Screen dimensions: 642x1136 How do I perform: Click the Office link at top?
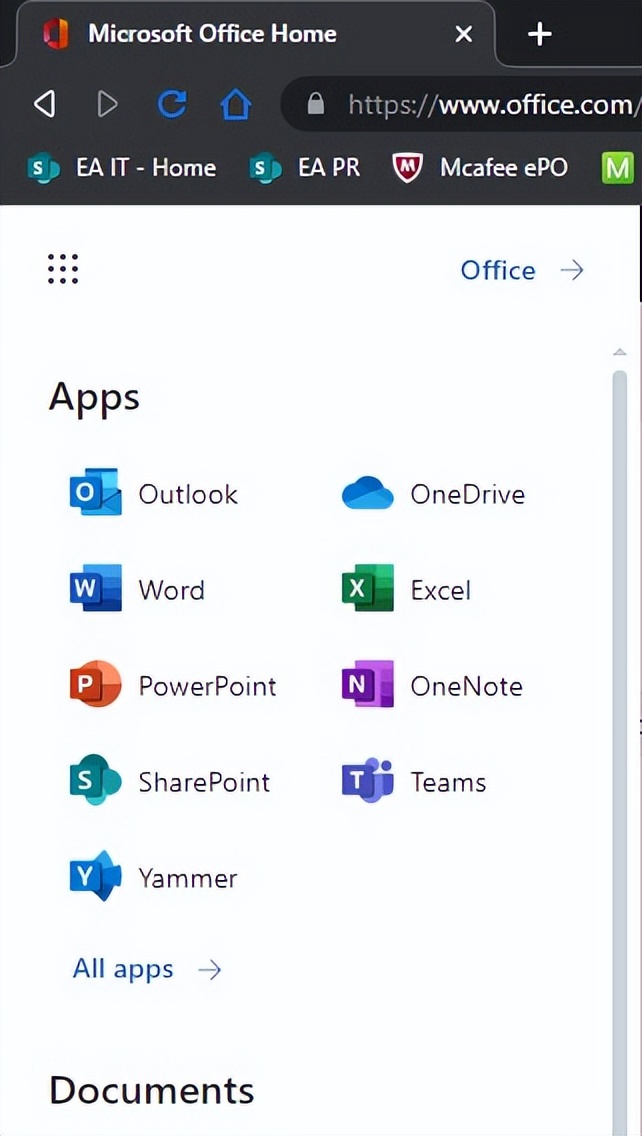pos(498,270)
